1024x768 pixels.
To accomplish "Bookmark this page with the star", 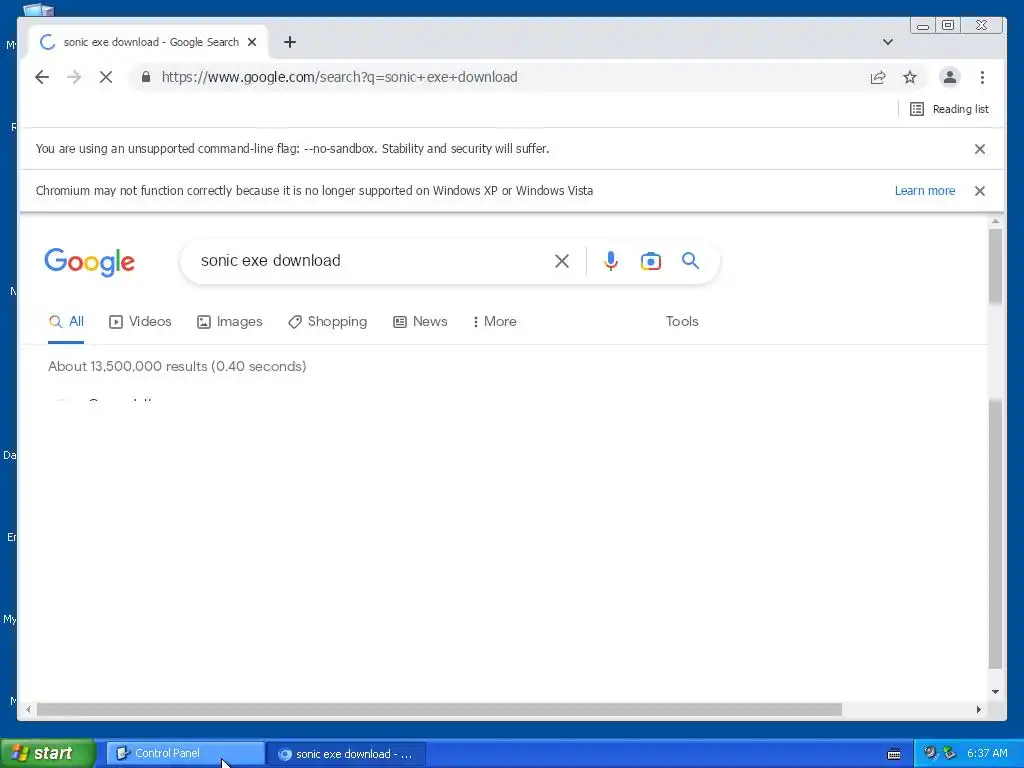I will (910, 77).
